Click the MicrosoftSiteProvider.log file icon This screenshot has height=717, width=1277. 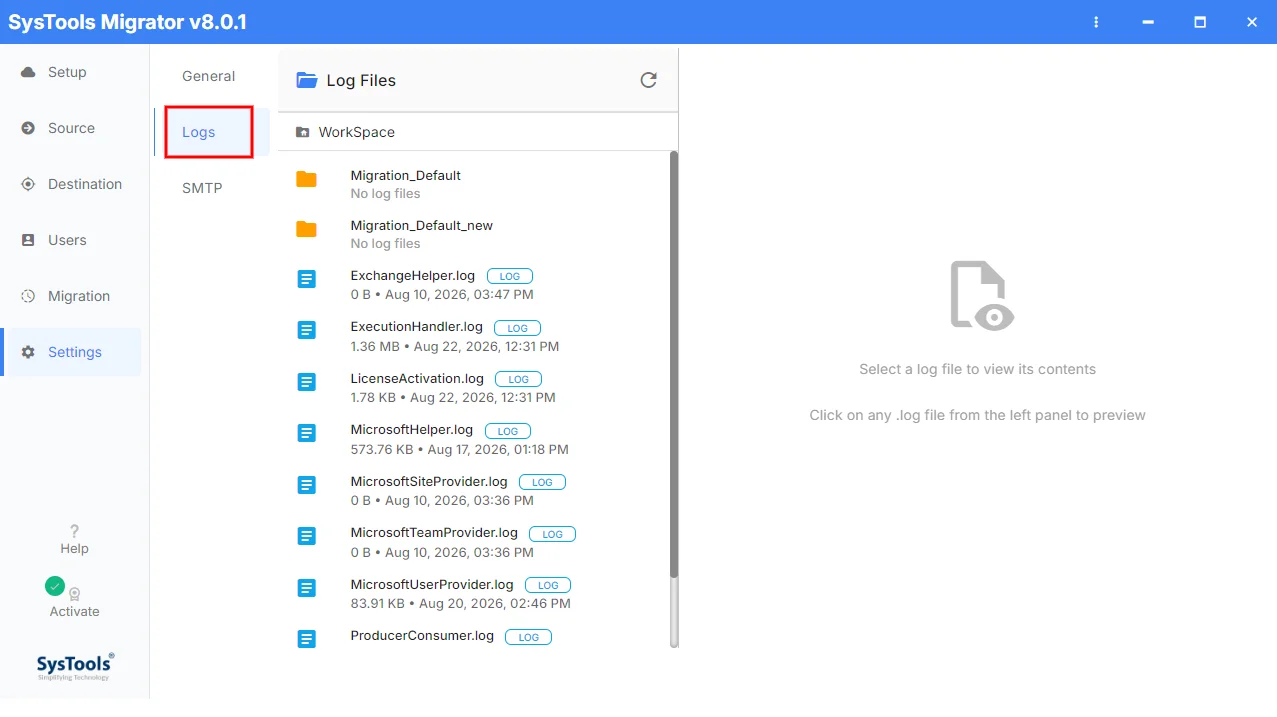pos(307,485)
